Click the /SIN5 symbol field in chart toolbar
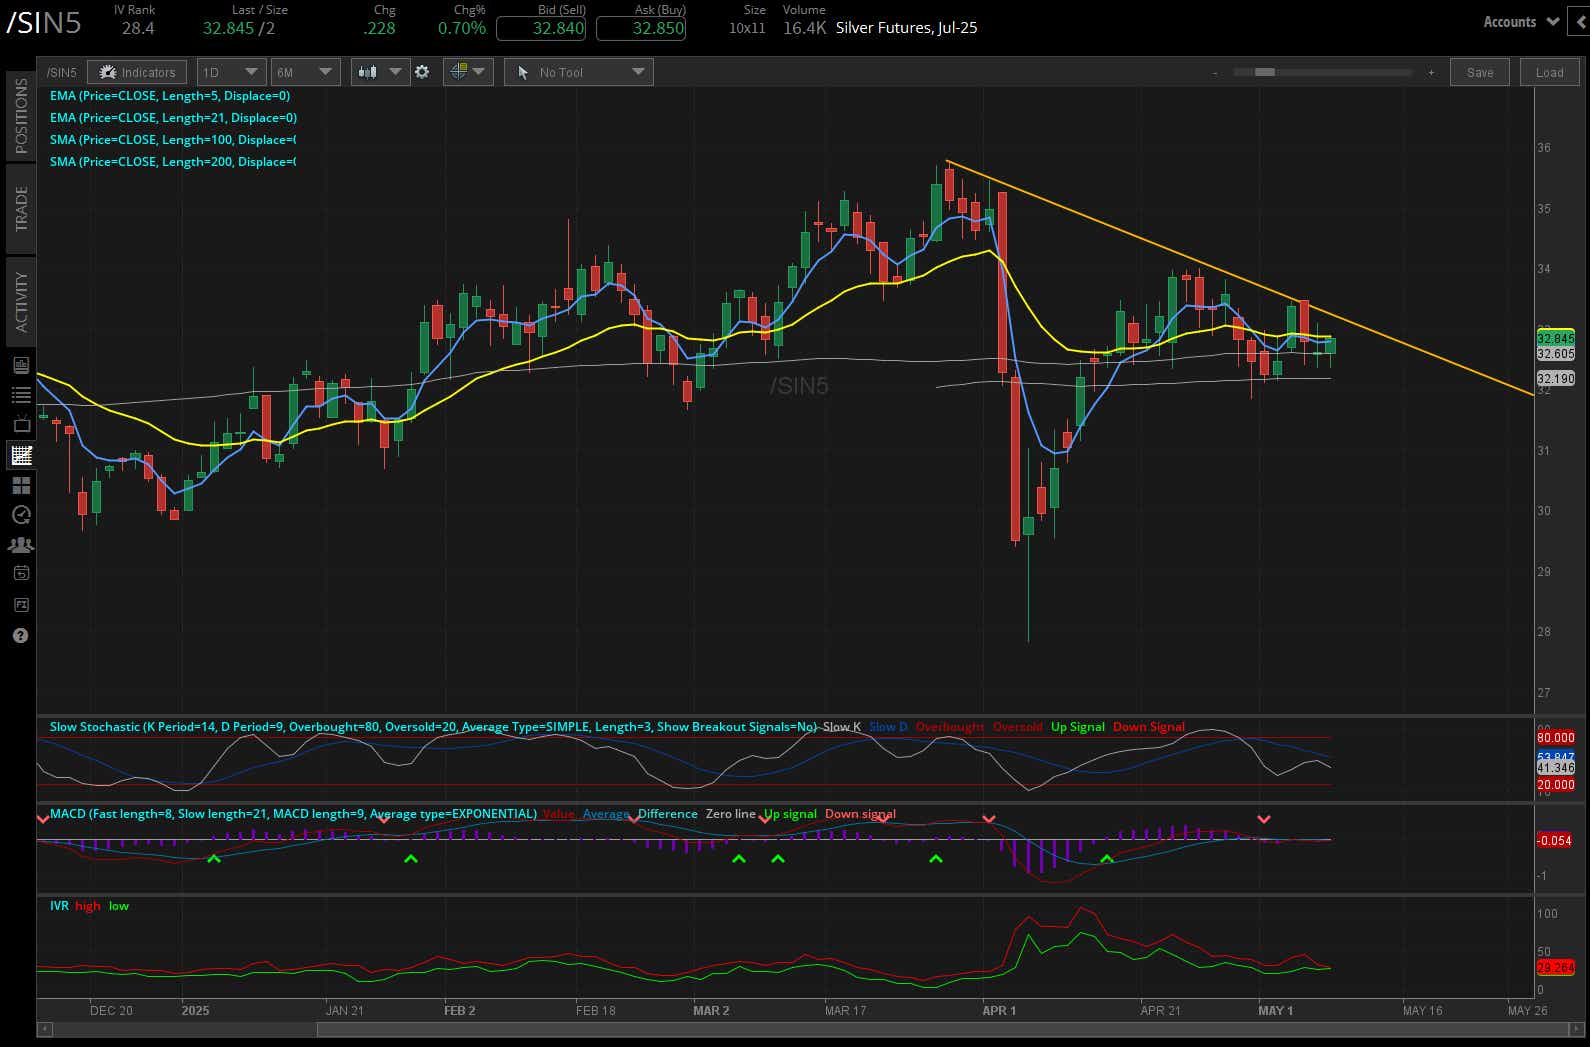Image resolution: width=1590 pixels, height=1047 pixels. click(61, 72)
